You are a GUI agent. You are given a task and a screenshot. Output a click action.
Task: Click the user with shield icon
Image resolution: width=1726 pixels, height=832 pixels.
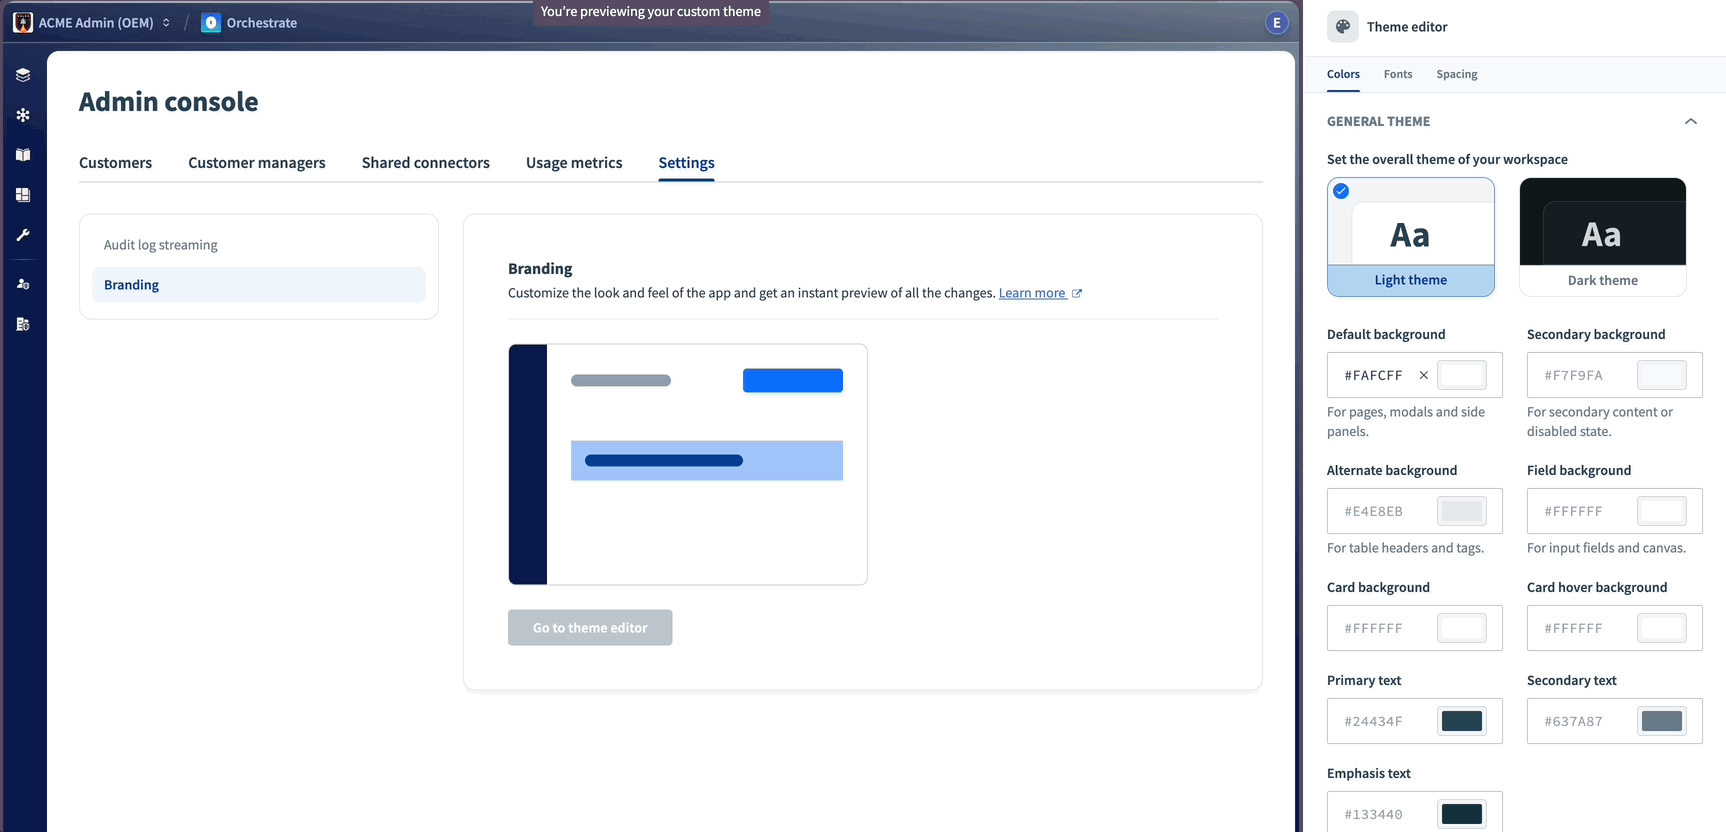point(23,284)
